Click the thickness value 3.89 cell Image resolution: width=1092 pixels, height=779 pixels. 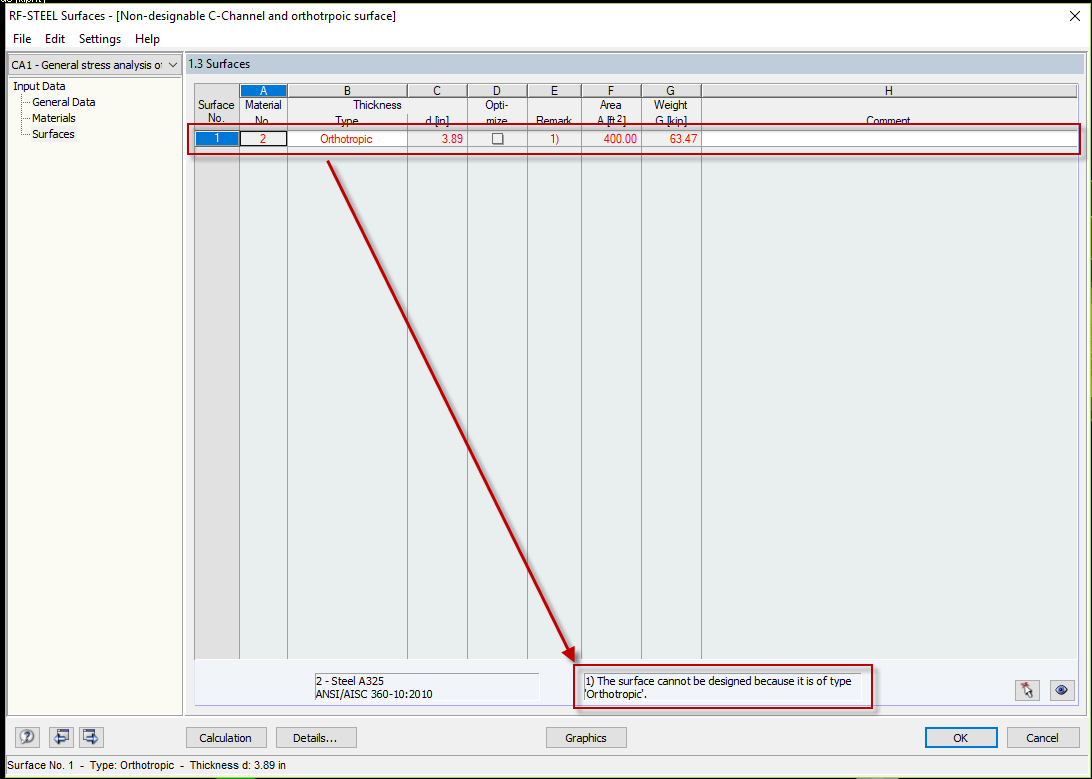(437, 139)
